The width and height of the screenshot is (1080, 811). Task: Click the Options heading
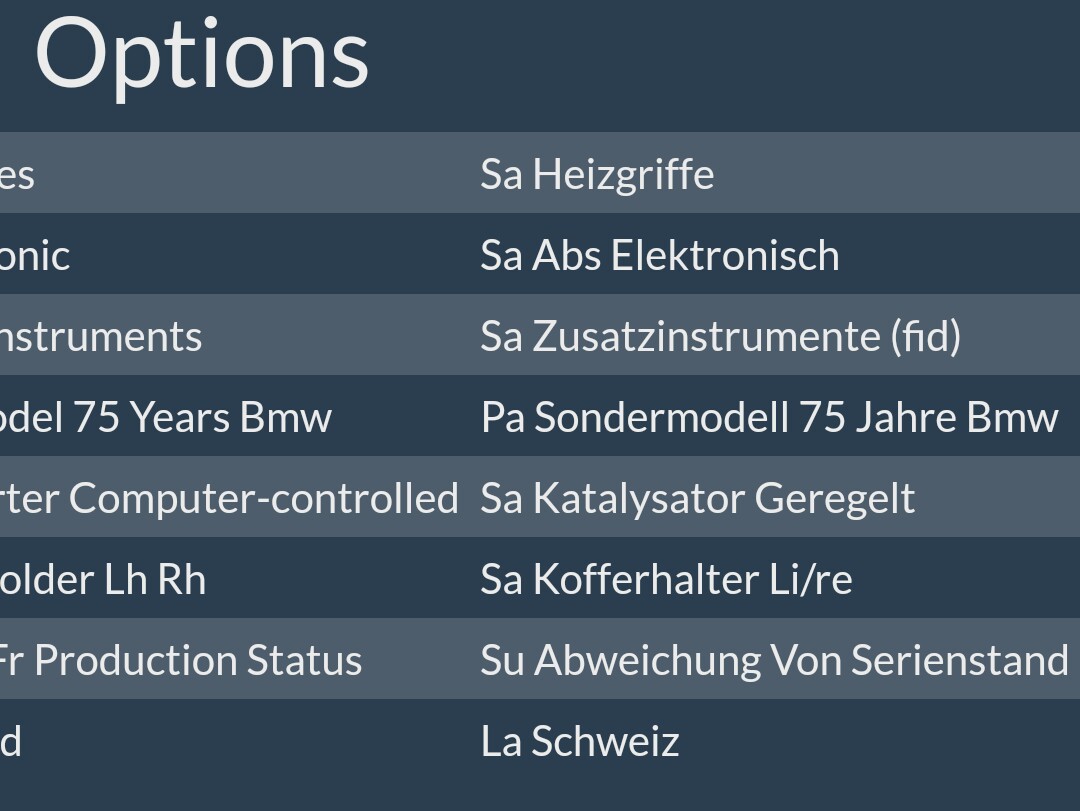[202, 54]
